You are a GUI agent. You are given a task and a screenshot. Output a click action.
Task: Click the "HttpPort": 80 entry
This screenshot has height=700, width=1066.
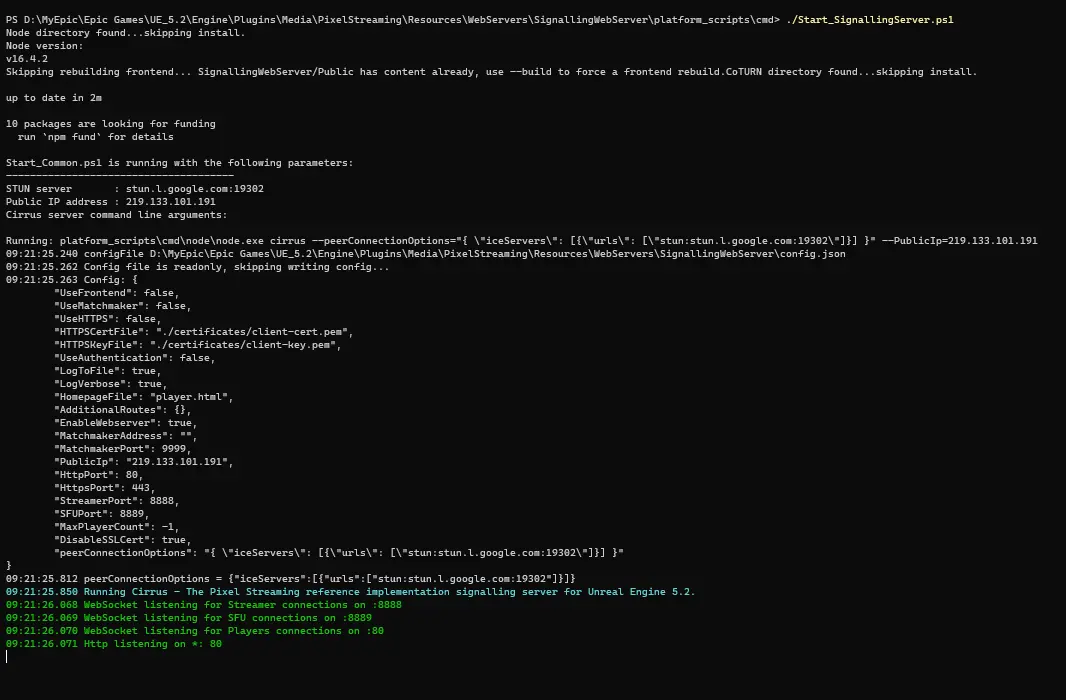tap(99, 474)
